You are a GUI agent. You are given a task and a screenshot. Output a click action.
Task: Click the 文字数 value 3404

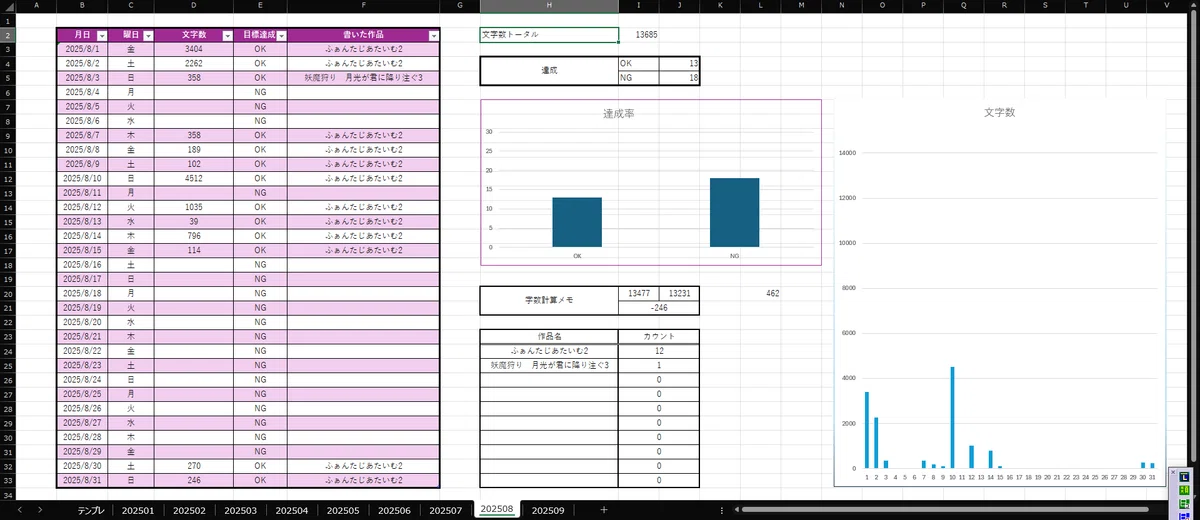coord(194,49)
